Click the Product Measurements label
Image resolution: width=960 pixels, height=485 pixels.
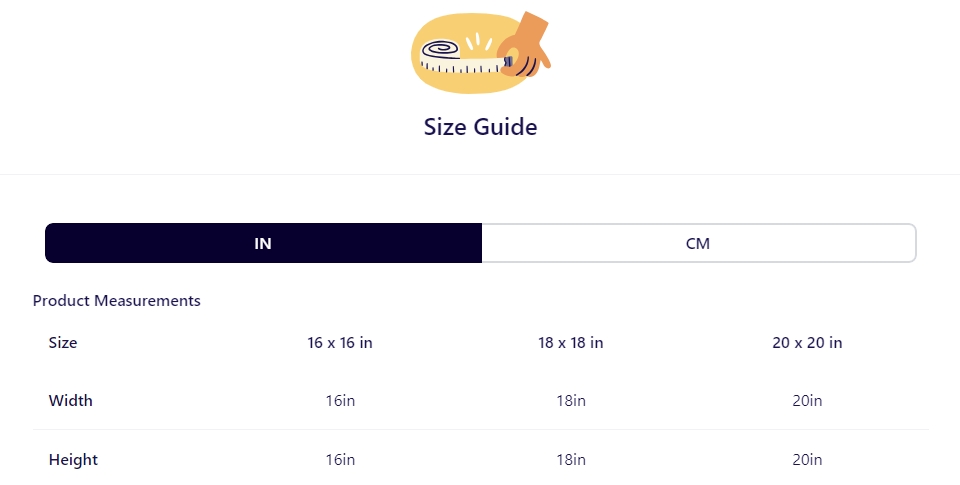tap(116, 301)
